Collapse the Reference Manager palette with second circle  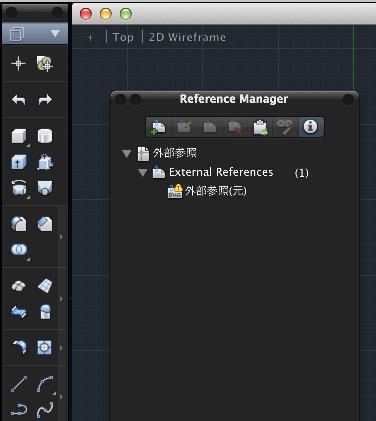point(135,99)
